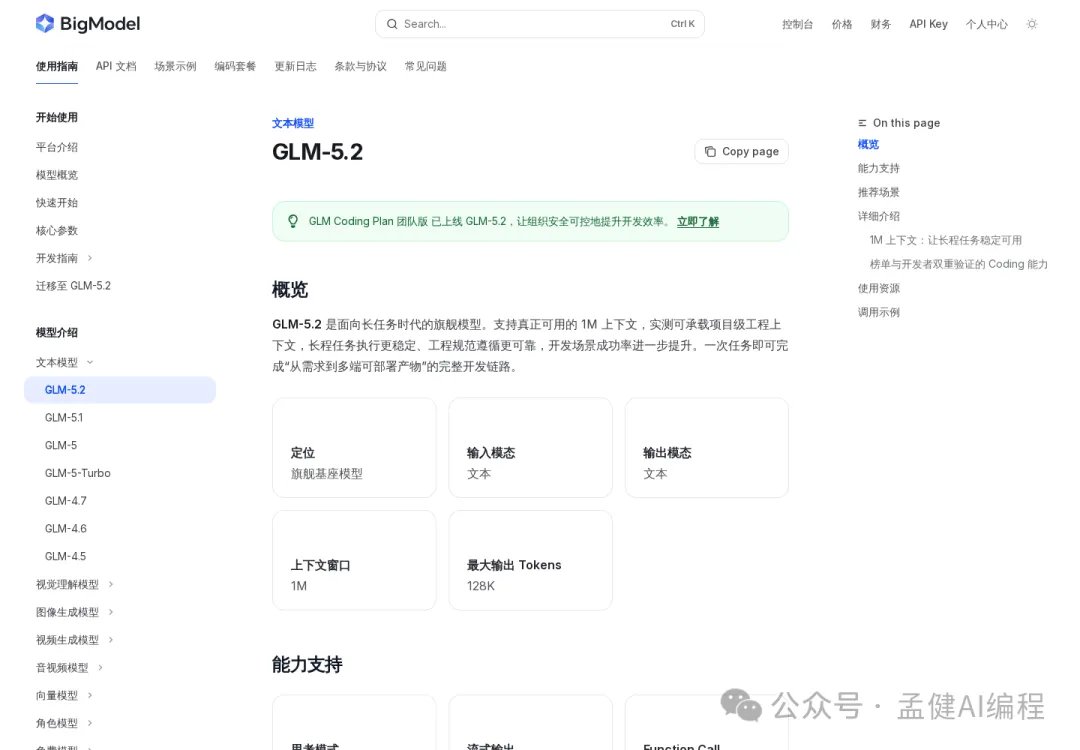Click the 输入模态 card

pos(530,448)
